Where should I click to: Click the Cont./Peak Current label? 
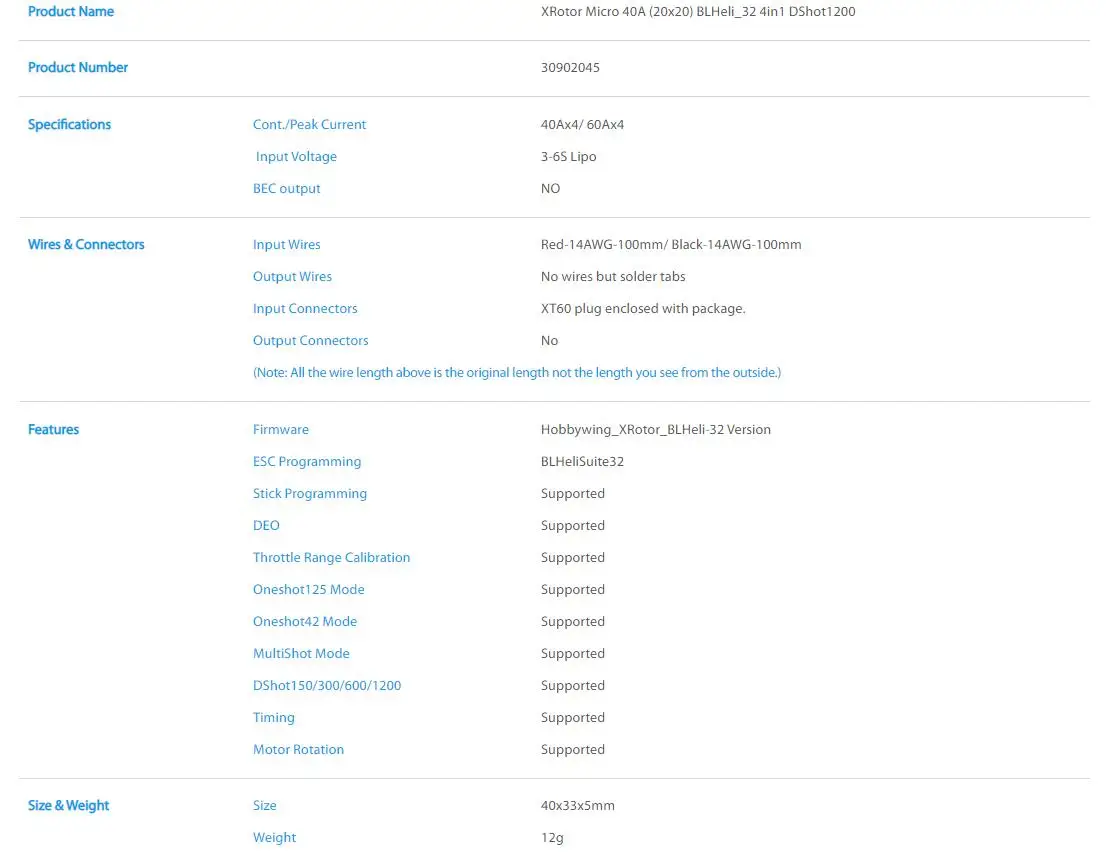(x=309, y=124)
